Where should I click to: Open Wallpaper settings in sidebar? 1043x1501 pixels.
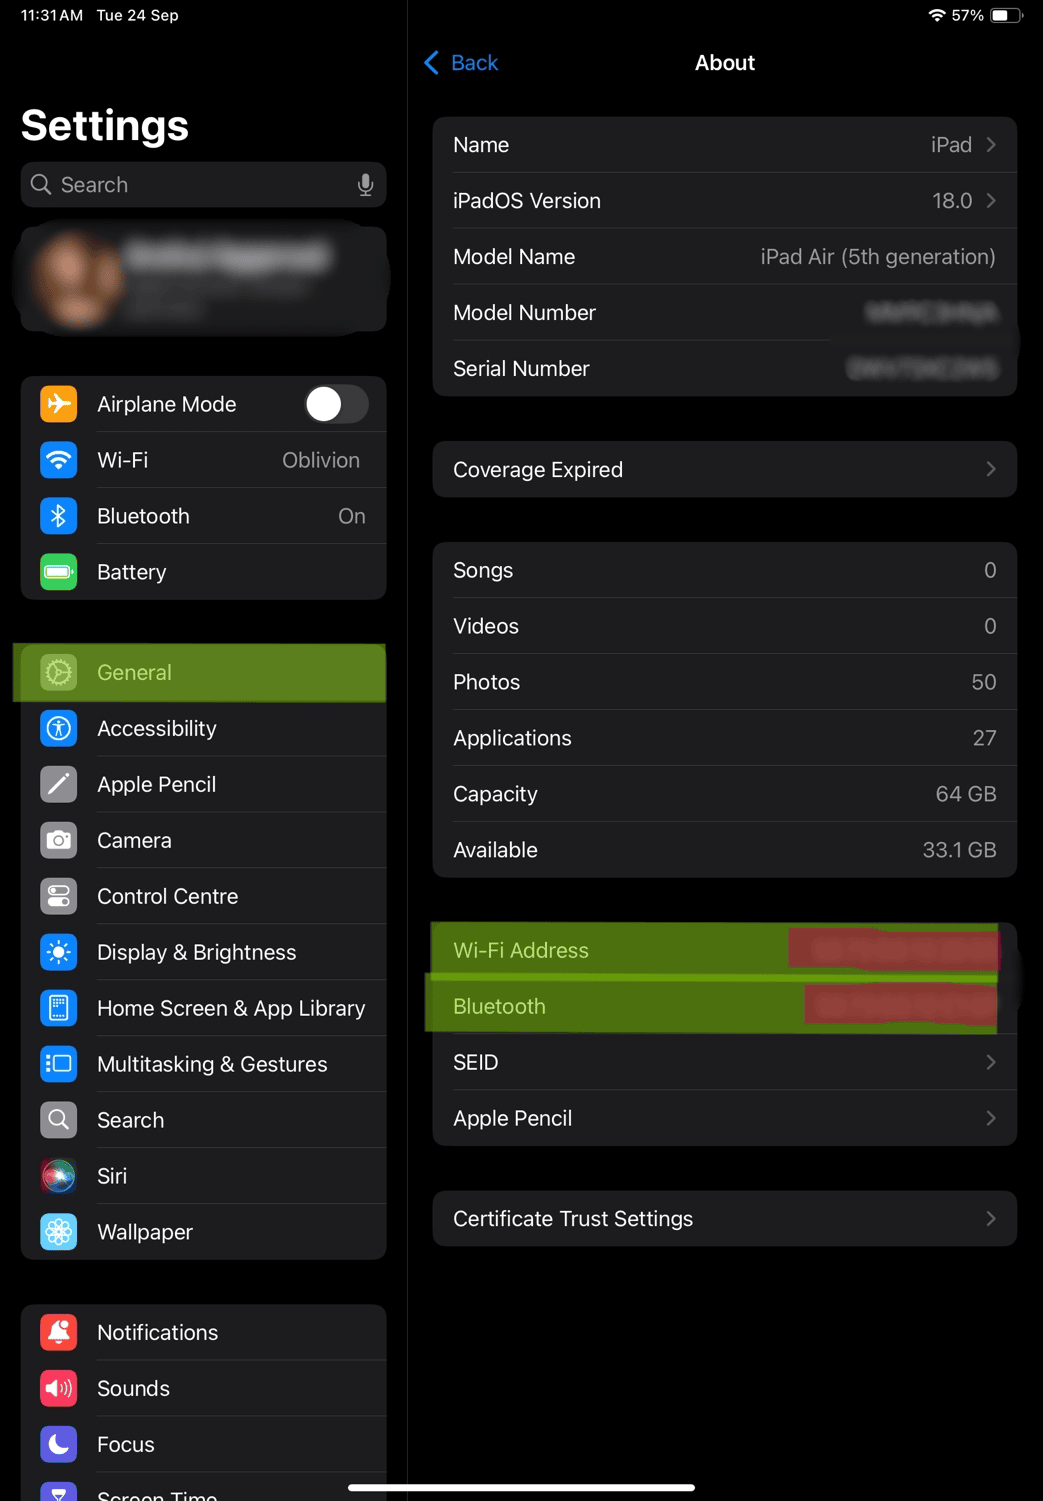[203, 1232]
